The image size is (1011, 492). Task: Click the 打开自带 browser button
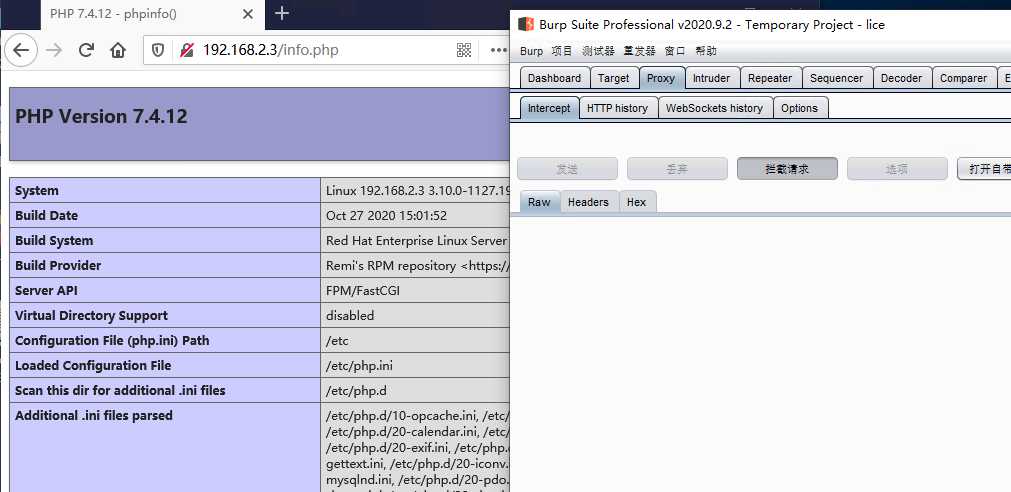click(984, 169)
